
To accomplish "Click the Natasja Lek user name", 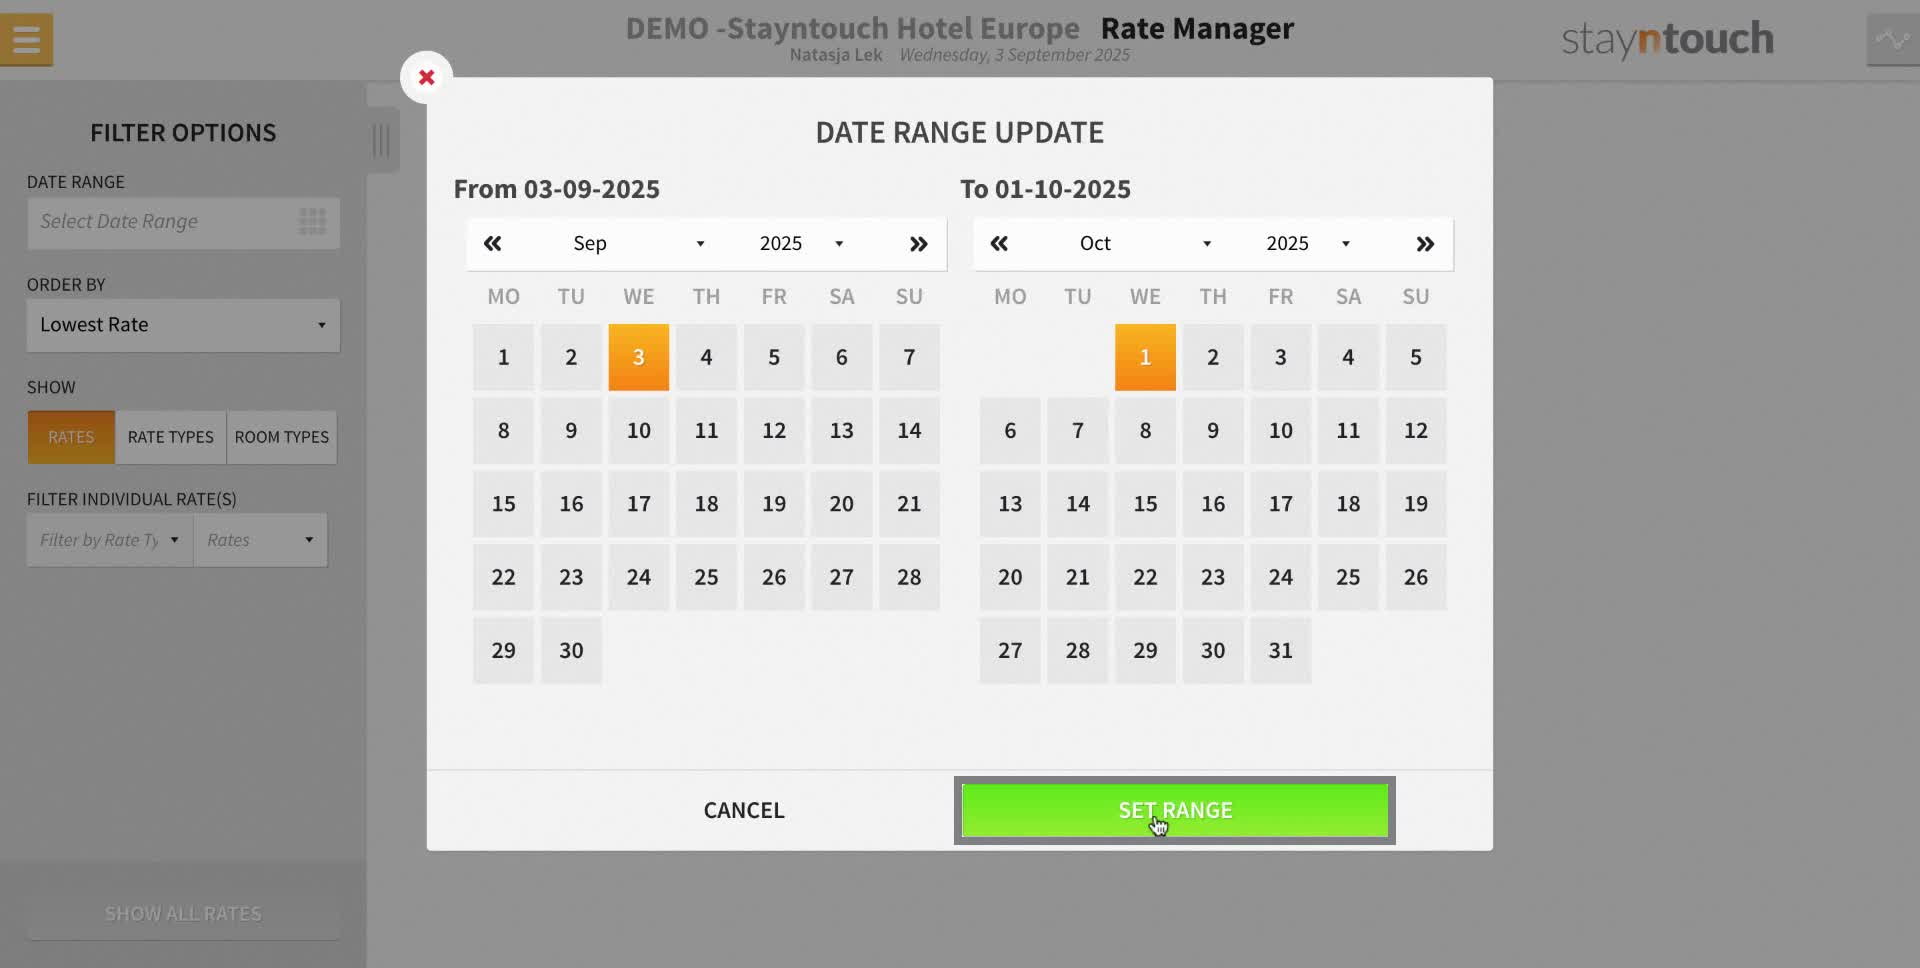I will click(x=836, y=55).
